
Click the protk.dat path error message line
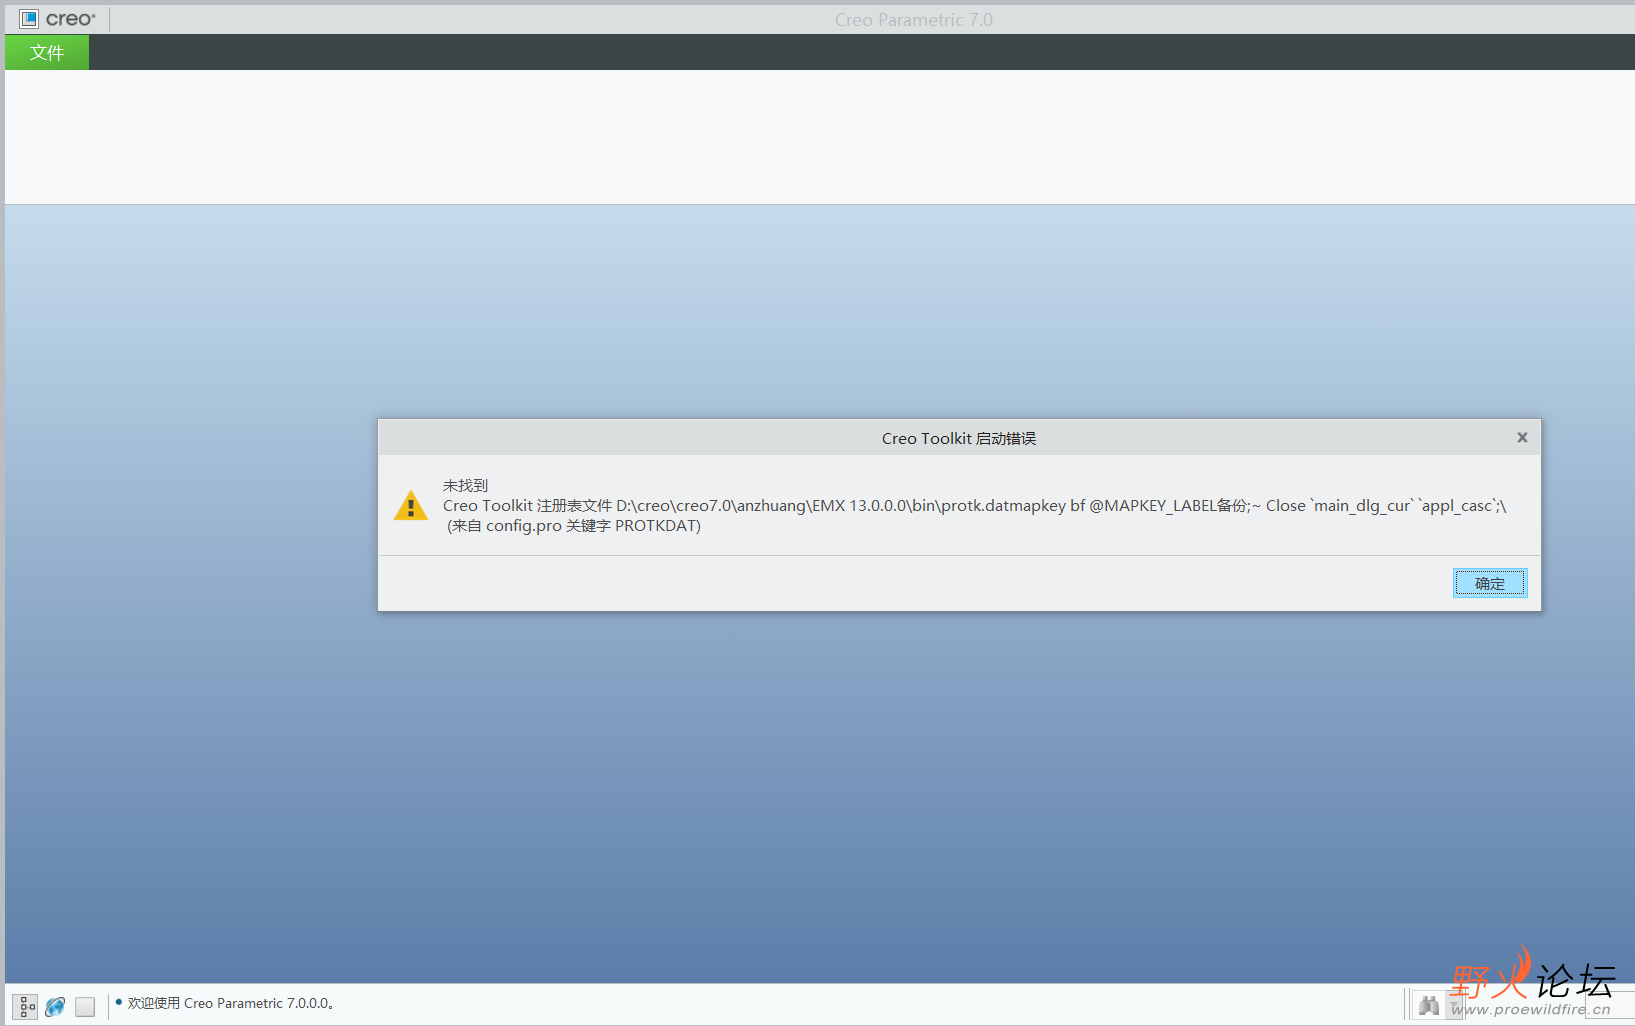pos(975,505)
